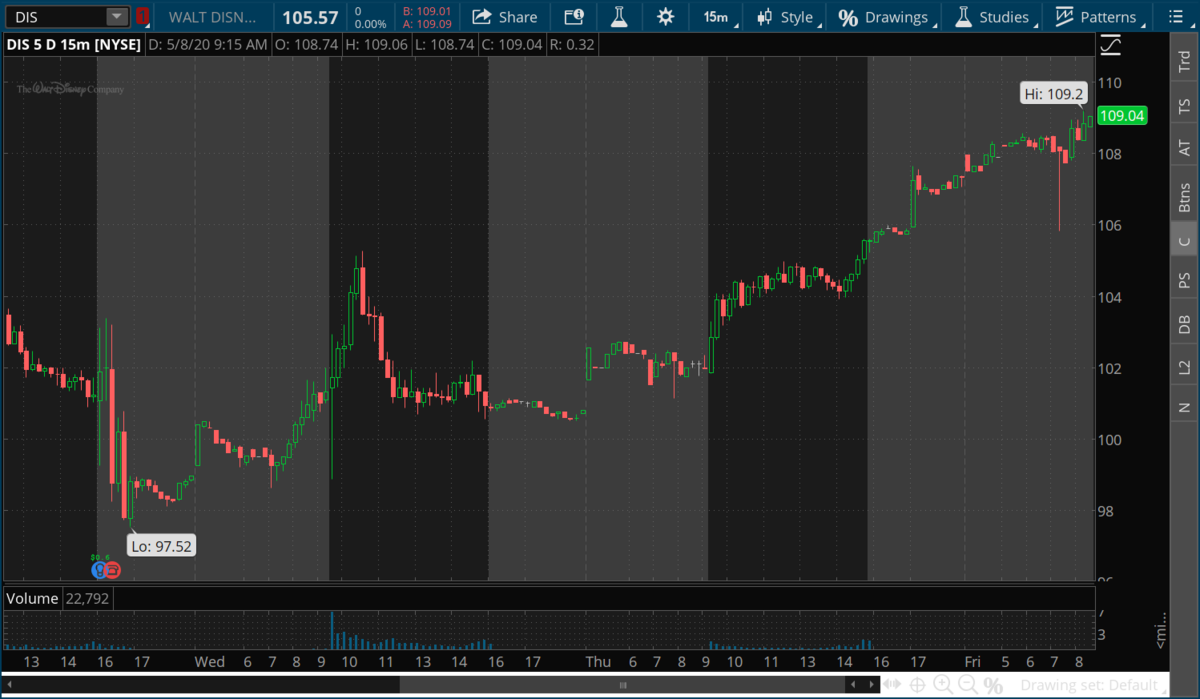Click the percent icon in bottom bar
Viewport: 1200px width, 699px height.
tap(993, 685)
